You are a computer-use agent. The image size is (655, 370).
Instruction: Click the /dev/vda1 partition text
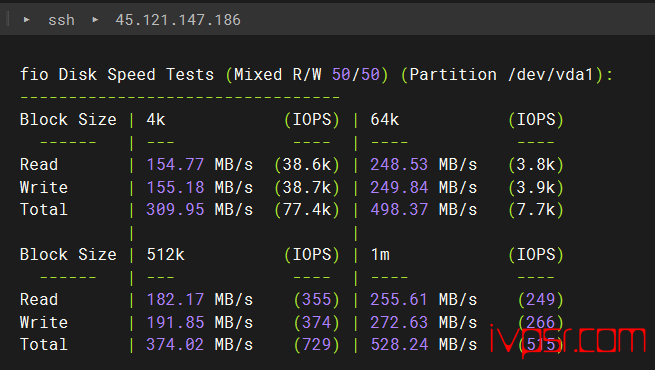point(551,75)
